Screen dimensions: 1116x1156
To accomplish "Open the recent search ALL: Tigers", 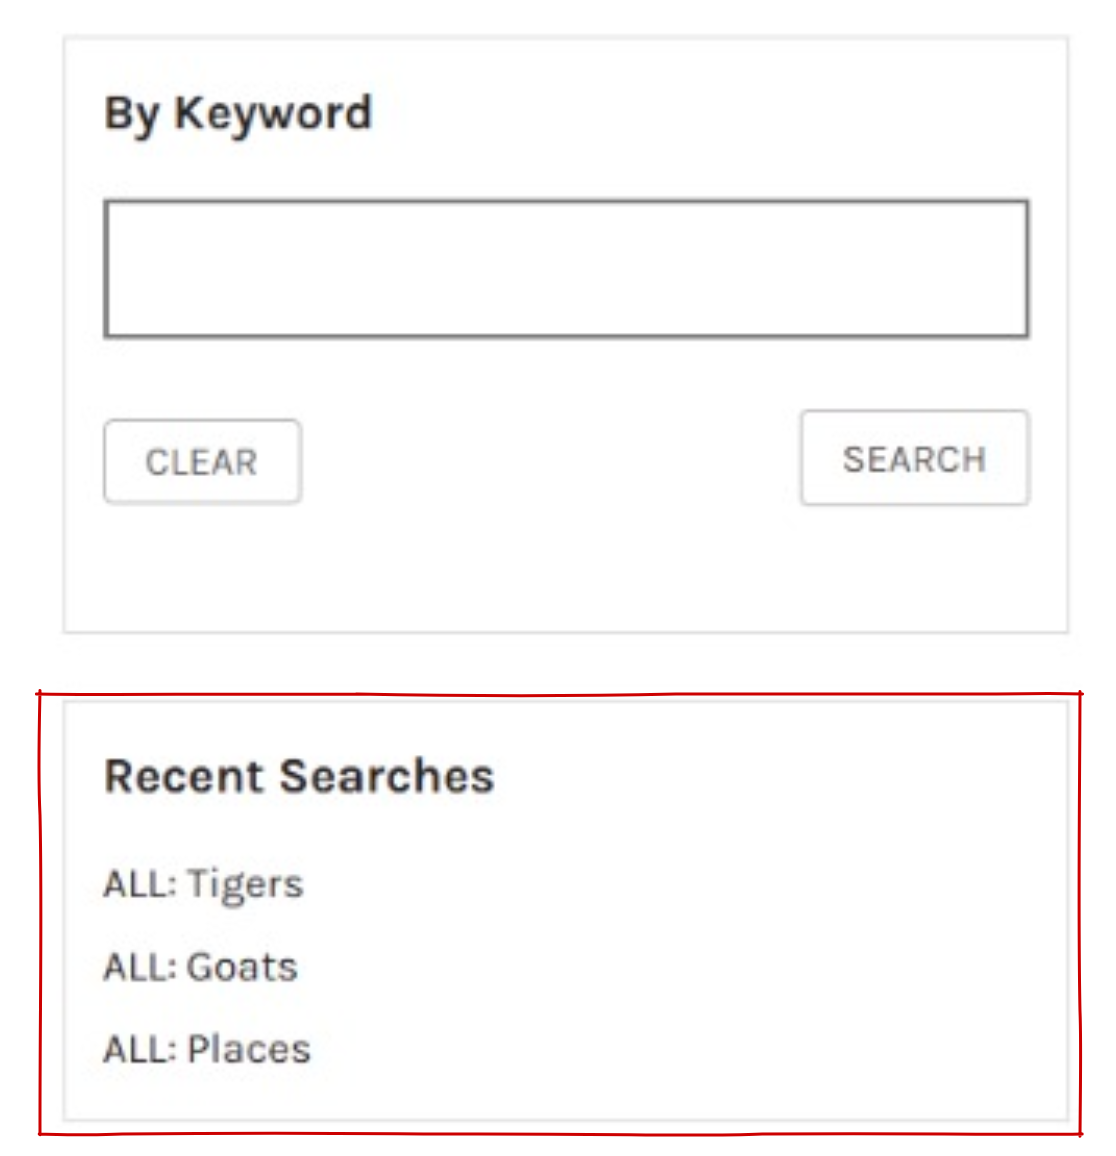I will tap(204, 885).
